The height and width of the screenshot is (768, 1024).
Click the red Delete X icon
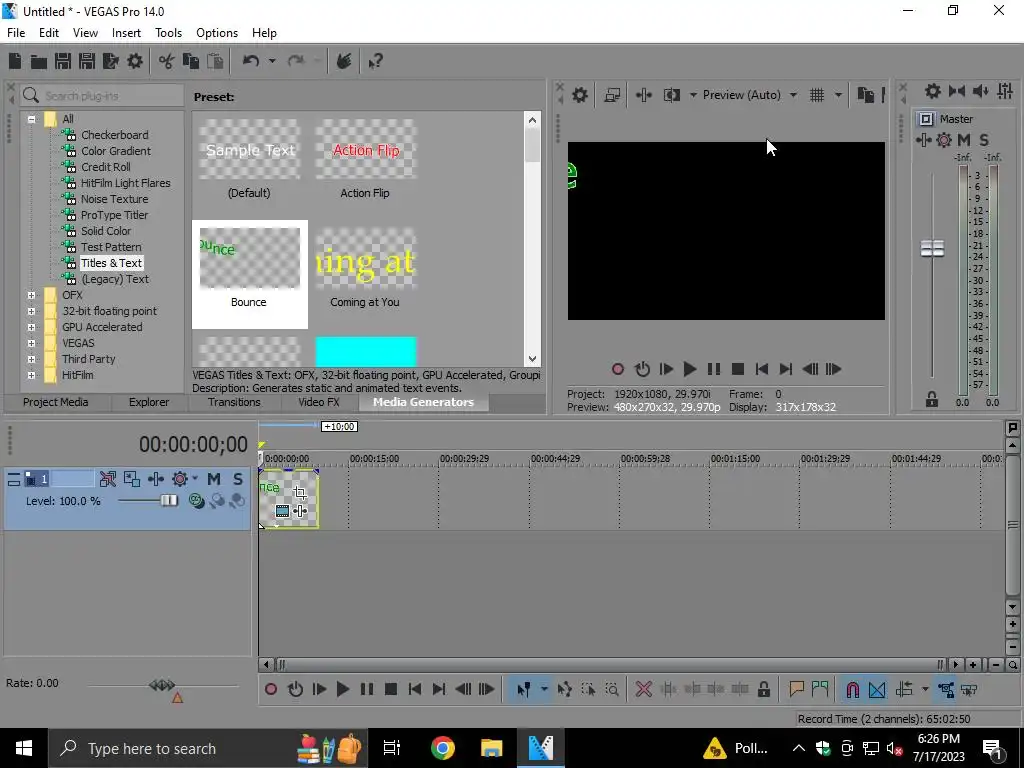[643, 690]
